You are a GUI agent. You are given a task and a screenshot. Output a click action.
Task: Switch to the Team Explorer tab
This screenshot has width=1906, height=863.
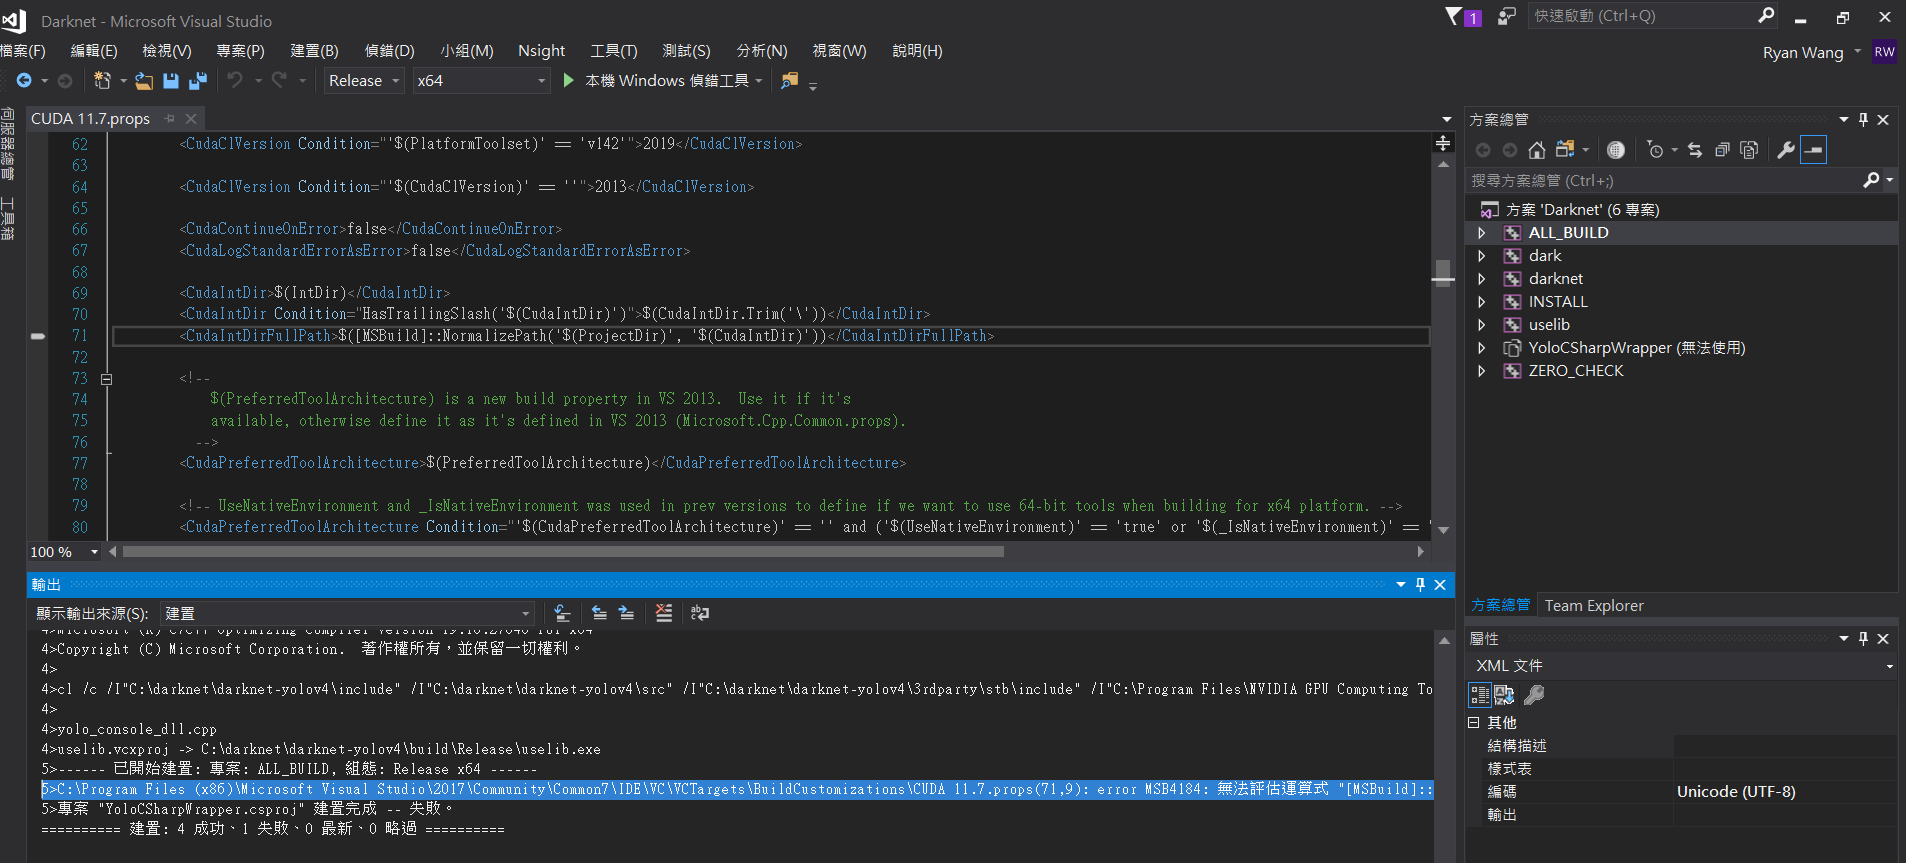point(1594,606)
